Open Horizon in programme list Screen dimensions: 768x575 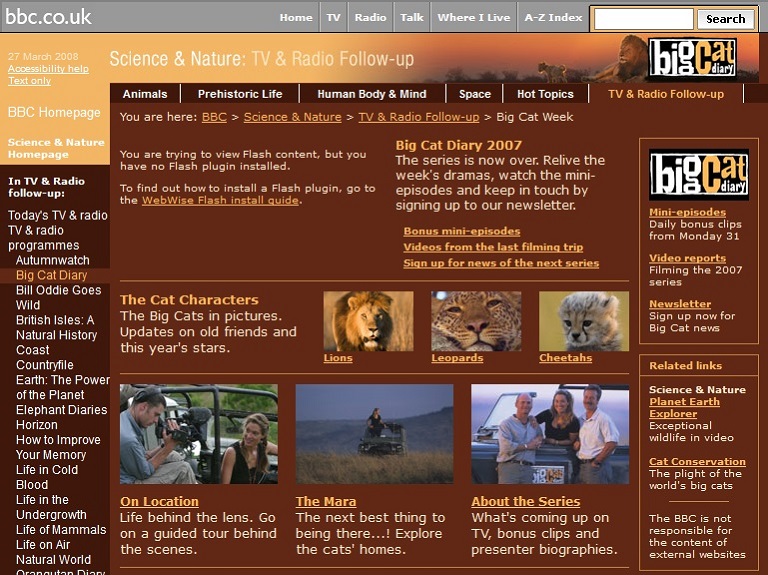tap(37, 425)
